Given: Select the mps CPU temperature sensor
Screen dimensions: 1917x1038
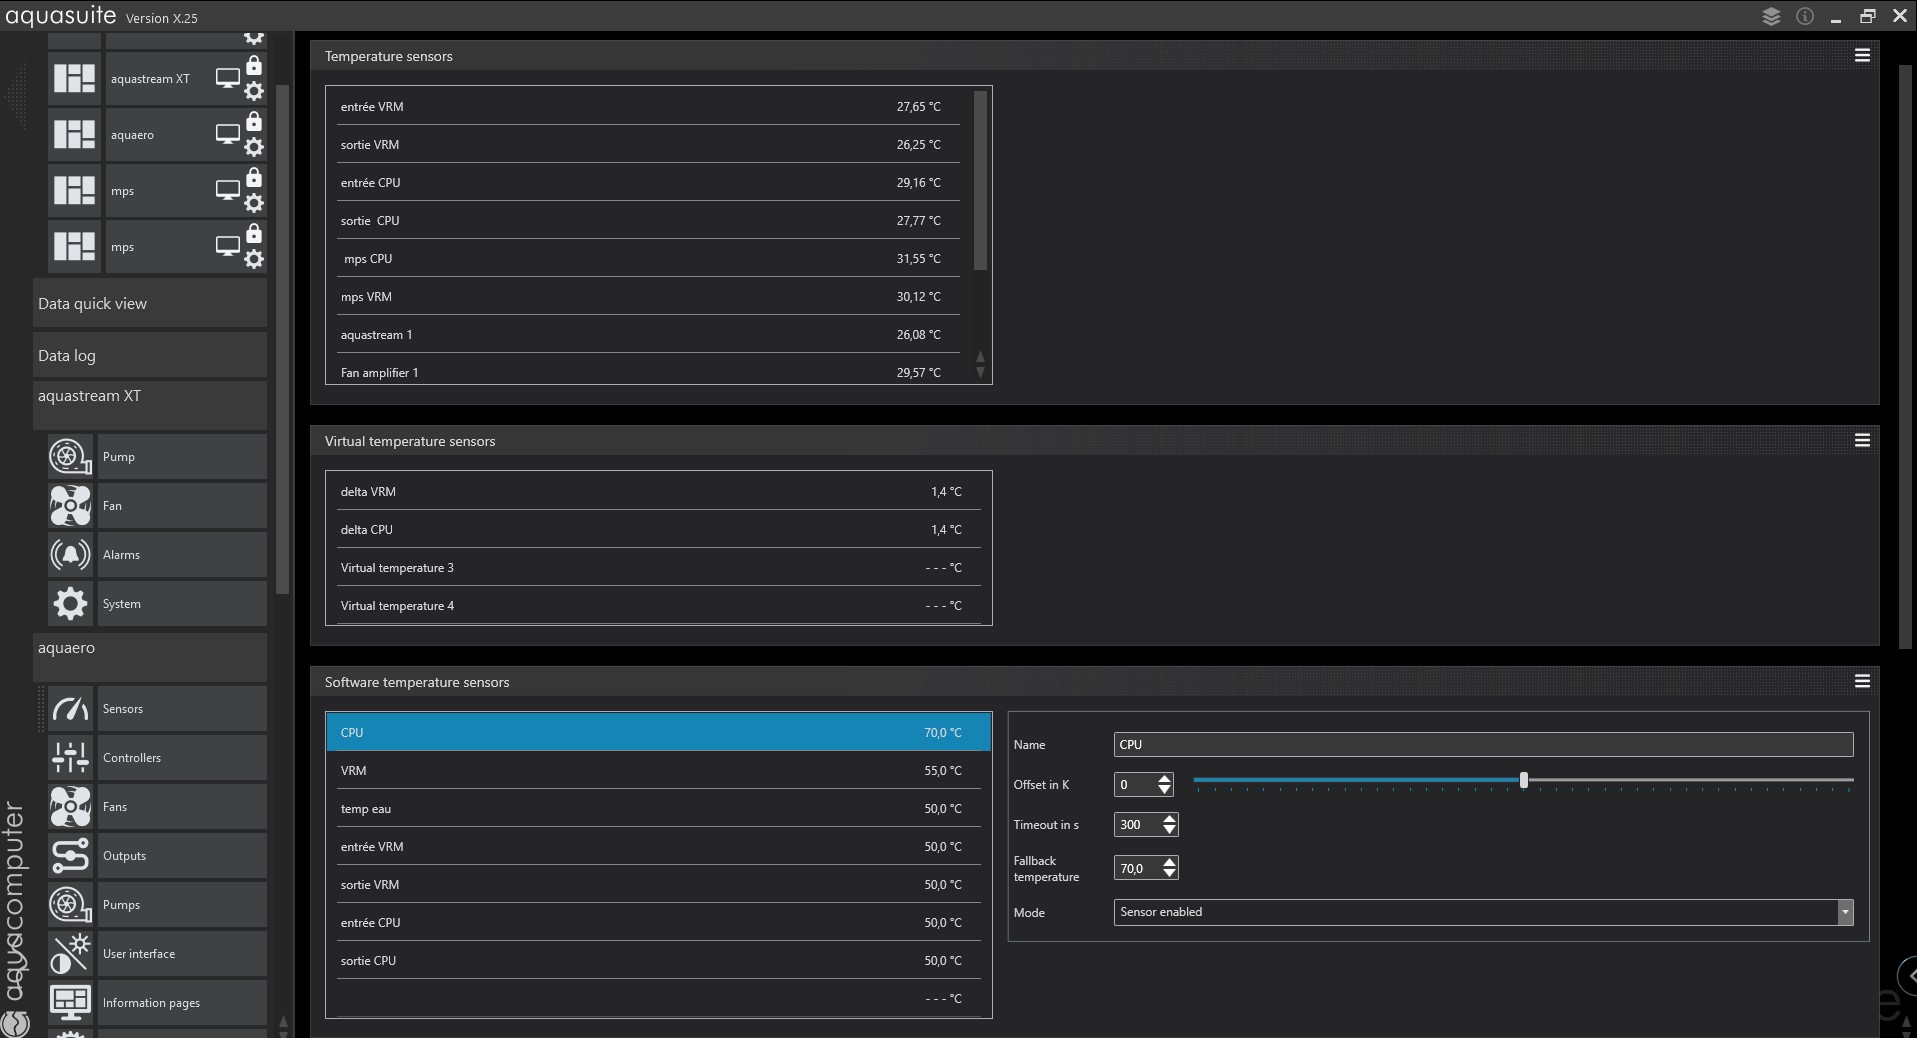Looking at the screenshot, I should pyautogui.click(x=648, y=259).
